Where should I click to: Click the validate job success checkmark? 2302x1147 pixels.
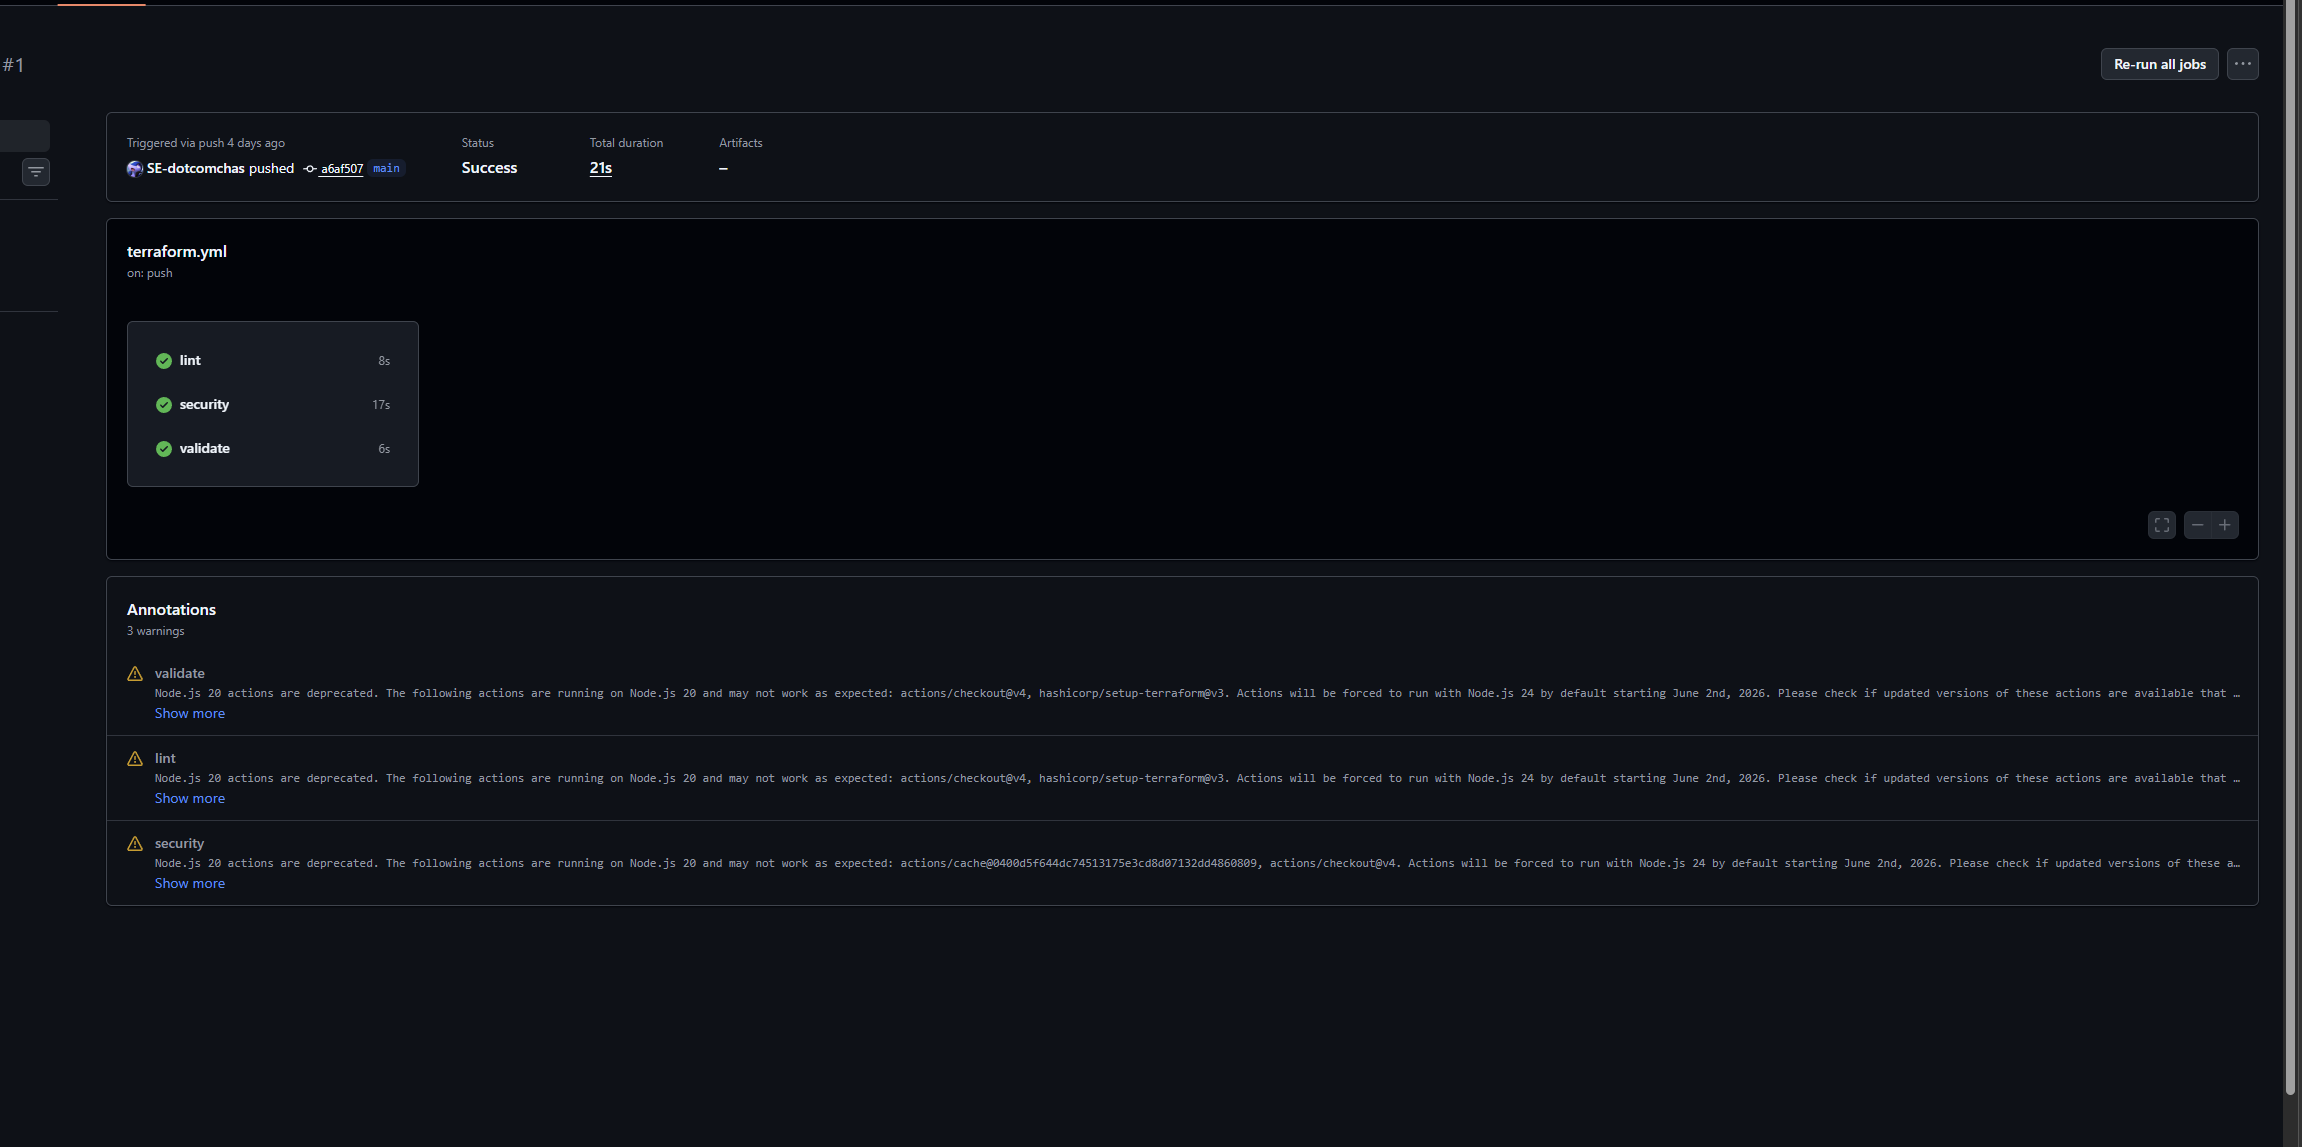[164, 449]
